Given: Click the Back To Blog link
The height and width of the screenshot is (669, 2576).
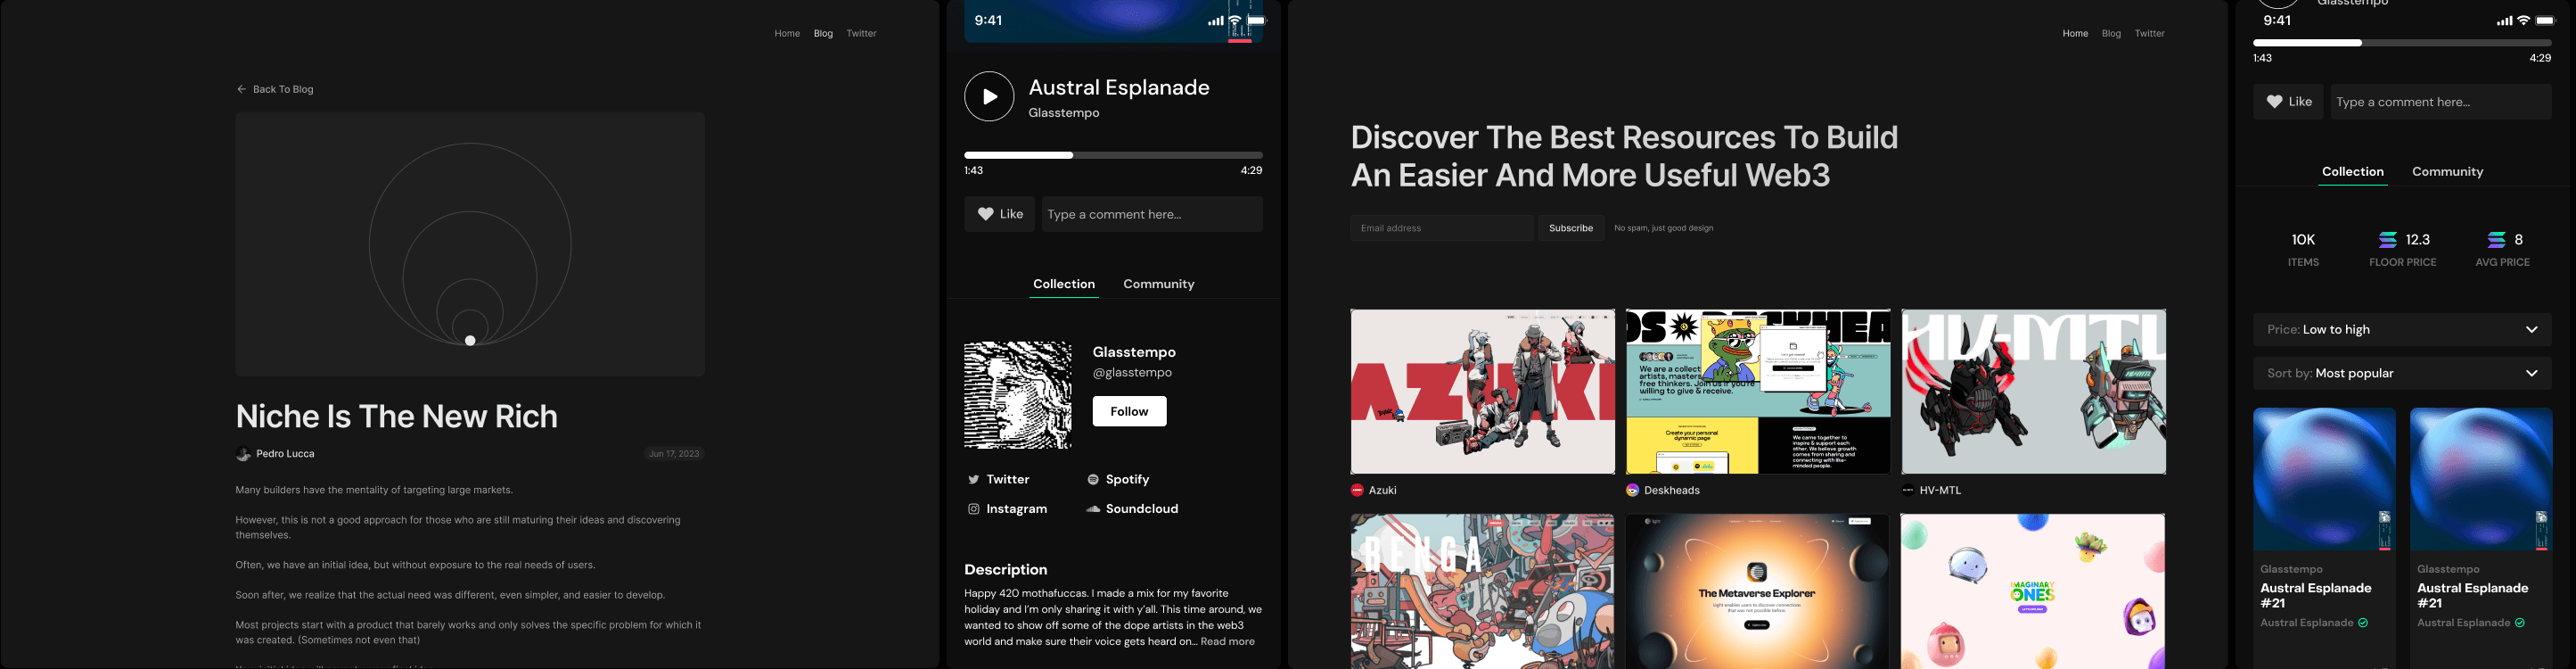Looking at the screenshot, I should 283,89.
